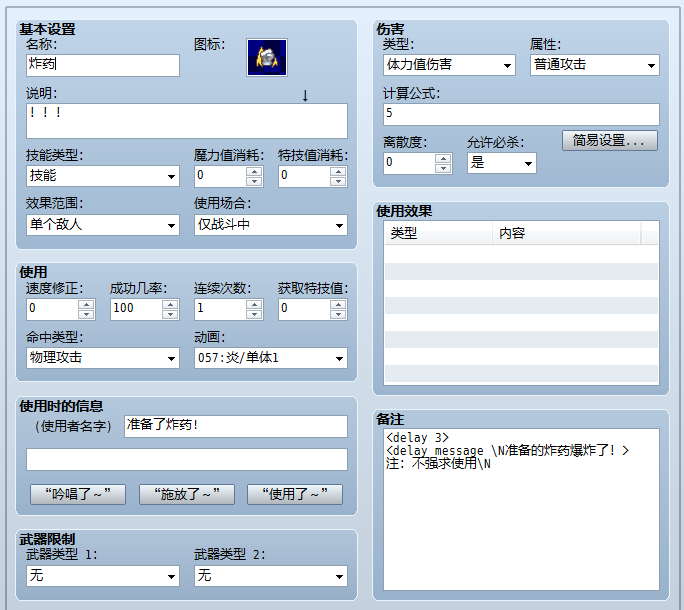Click the 内容 column header in 使用效果
684x610 pixels.
567,233
